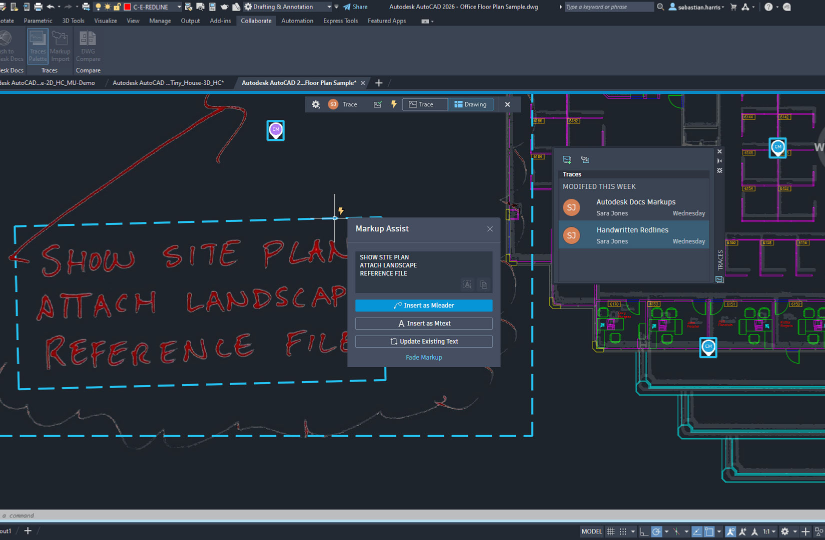Viewport: 825px width, 540px height.
Task: Open sebastian.harris account menu
Action: tap(696, 7)
